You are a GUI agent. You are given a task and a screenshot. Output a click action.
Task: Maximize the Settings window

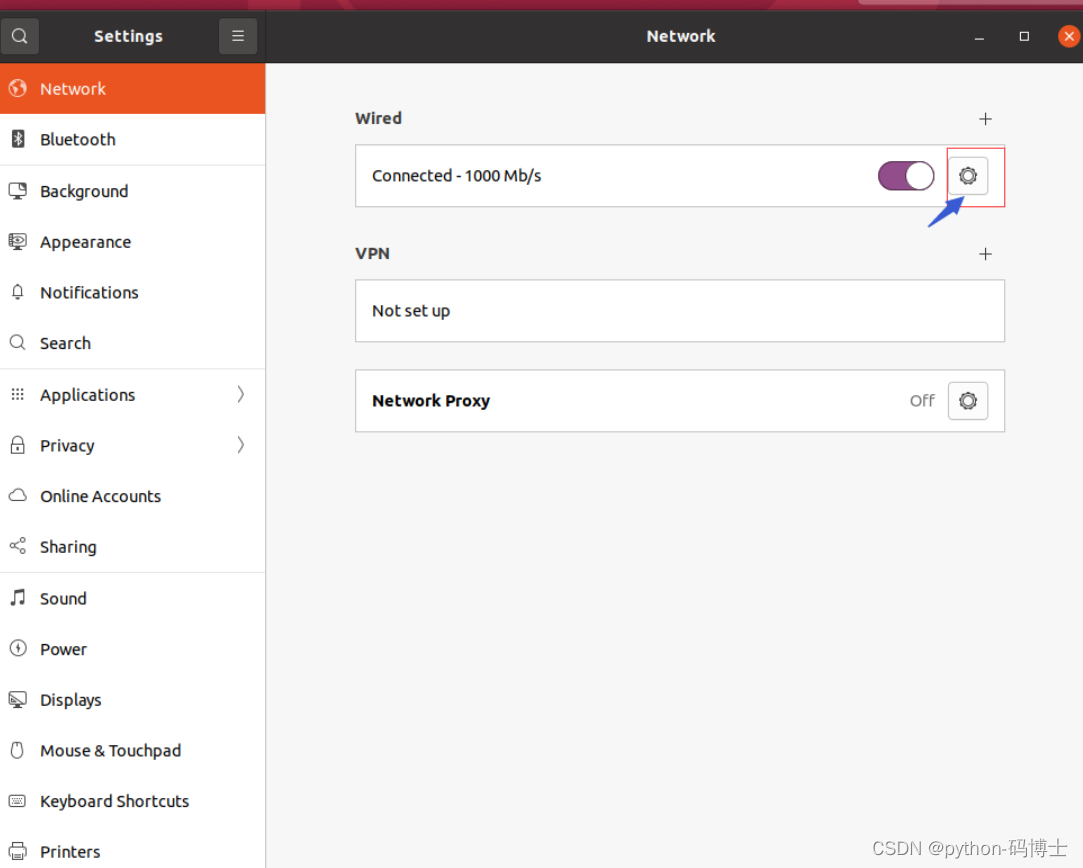point(1024,37)
